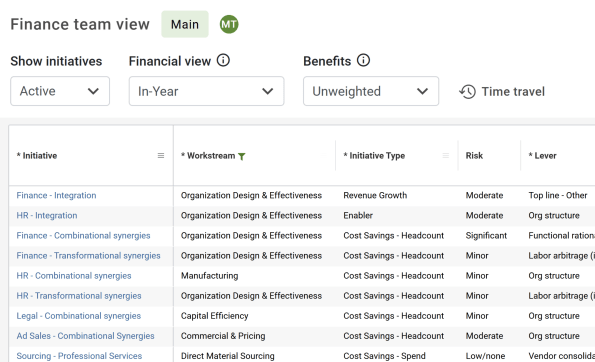Viewport: 595px width, 362px height.
Task: Select the Enabler initiative type cell
Action: (x=358, y=216)
